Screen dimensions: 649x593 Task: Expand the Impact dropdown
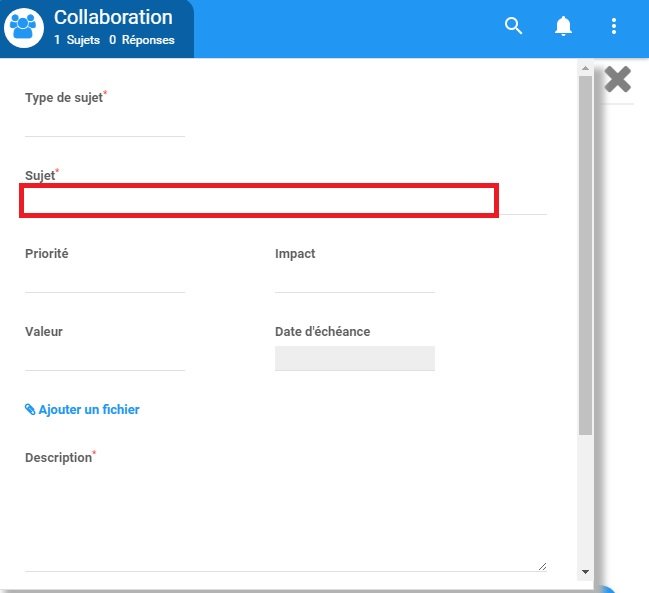pyautogui.click(x=355, y=280)
